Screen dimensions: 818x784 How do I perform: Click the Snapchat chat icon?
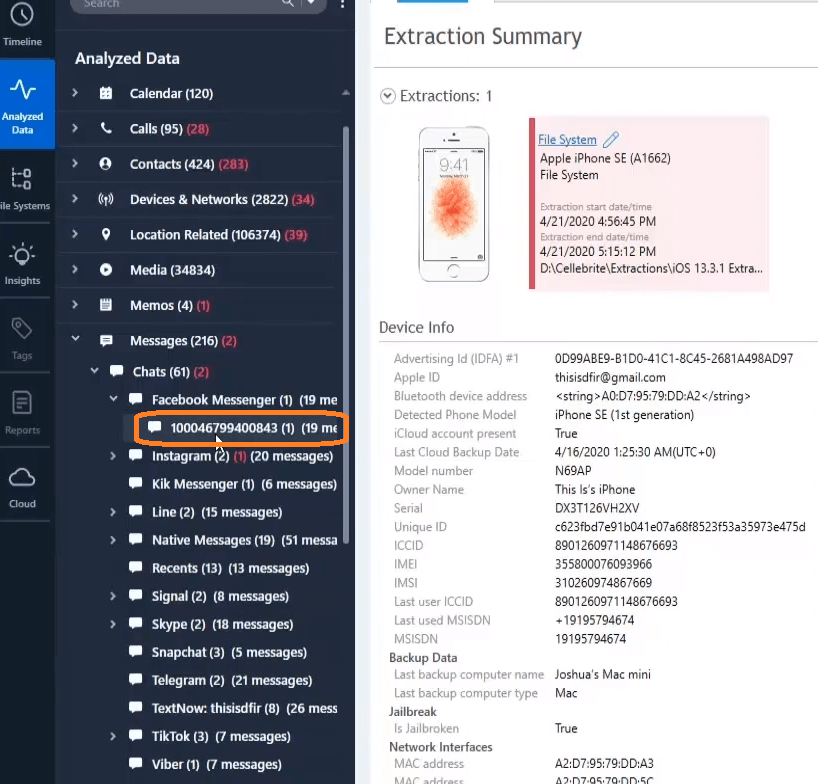[136, 652]
